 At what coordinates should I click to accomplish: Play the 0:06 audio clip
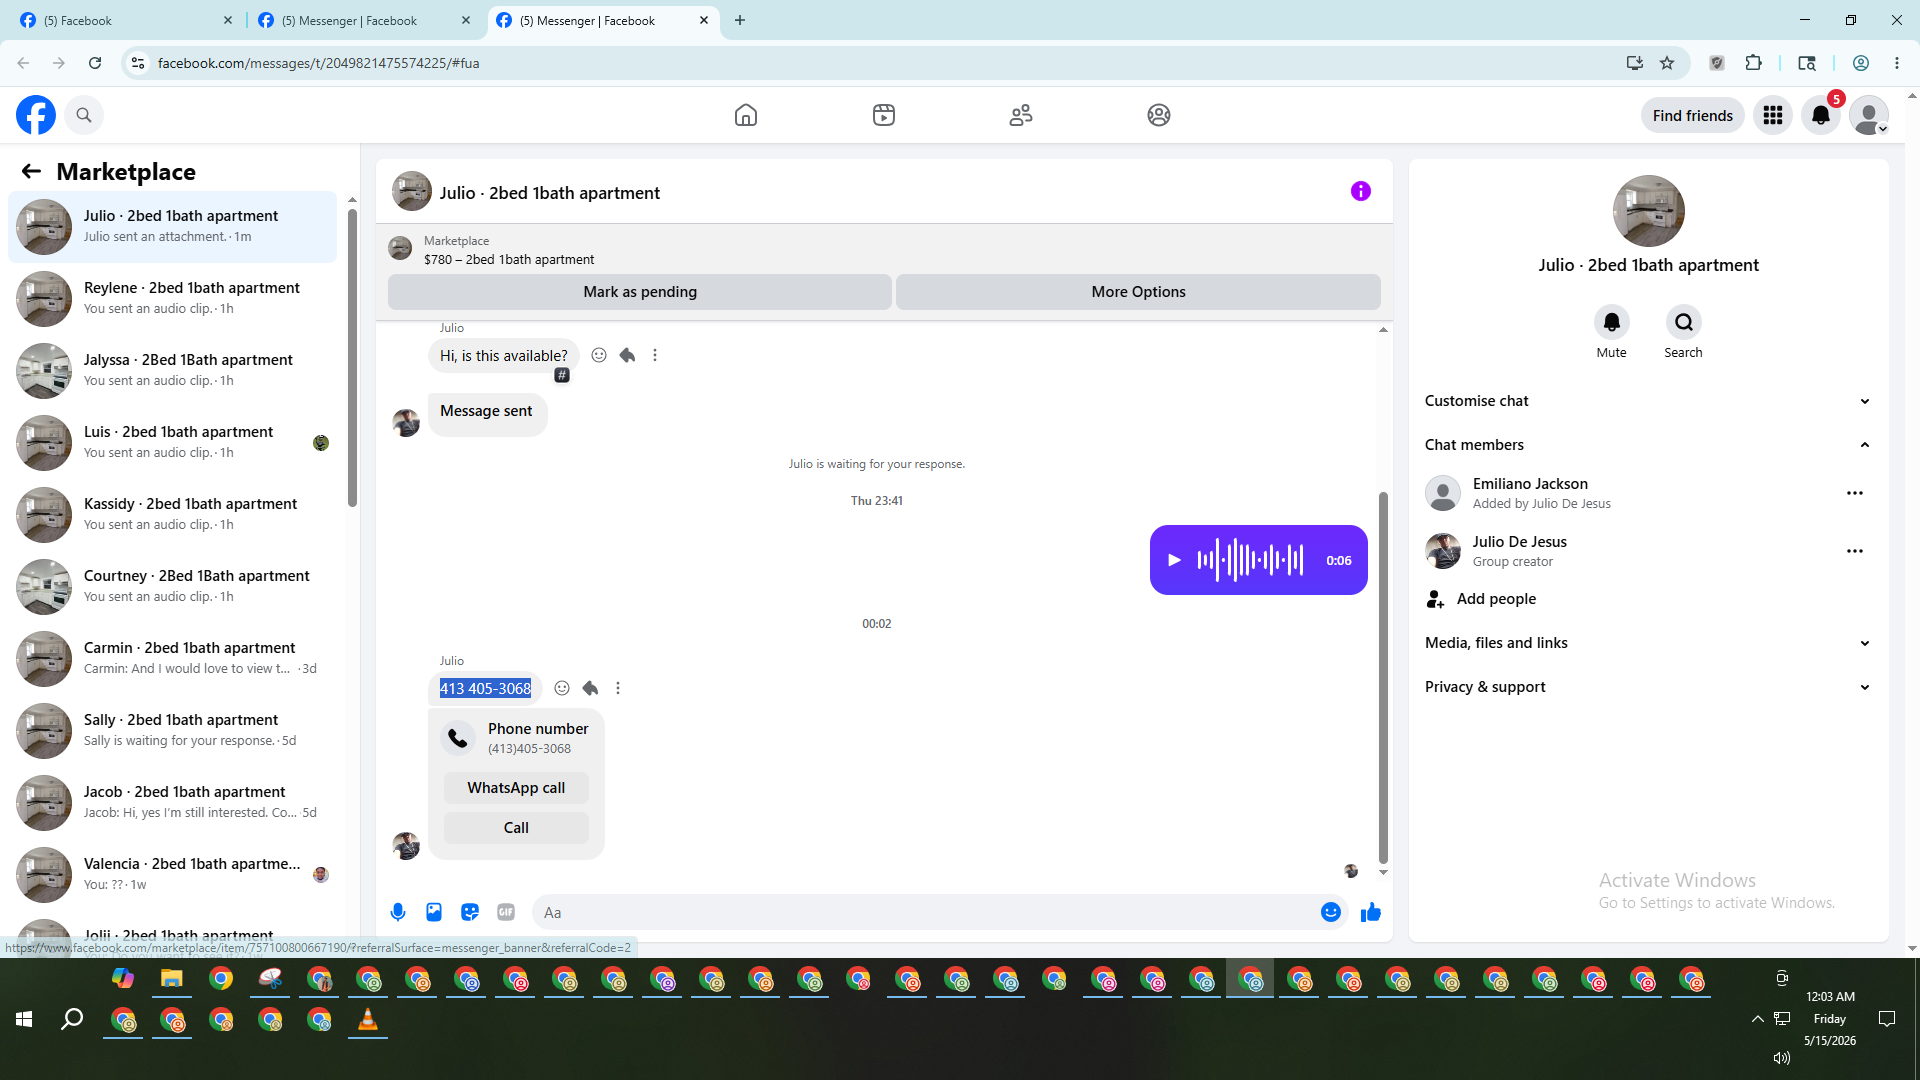coord(1175,560)
